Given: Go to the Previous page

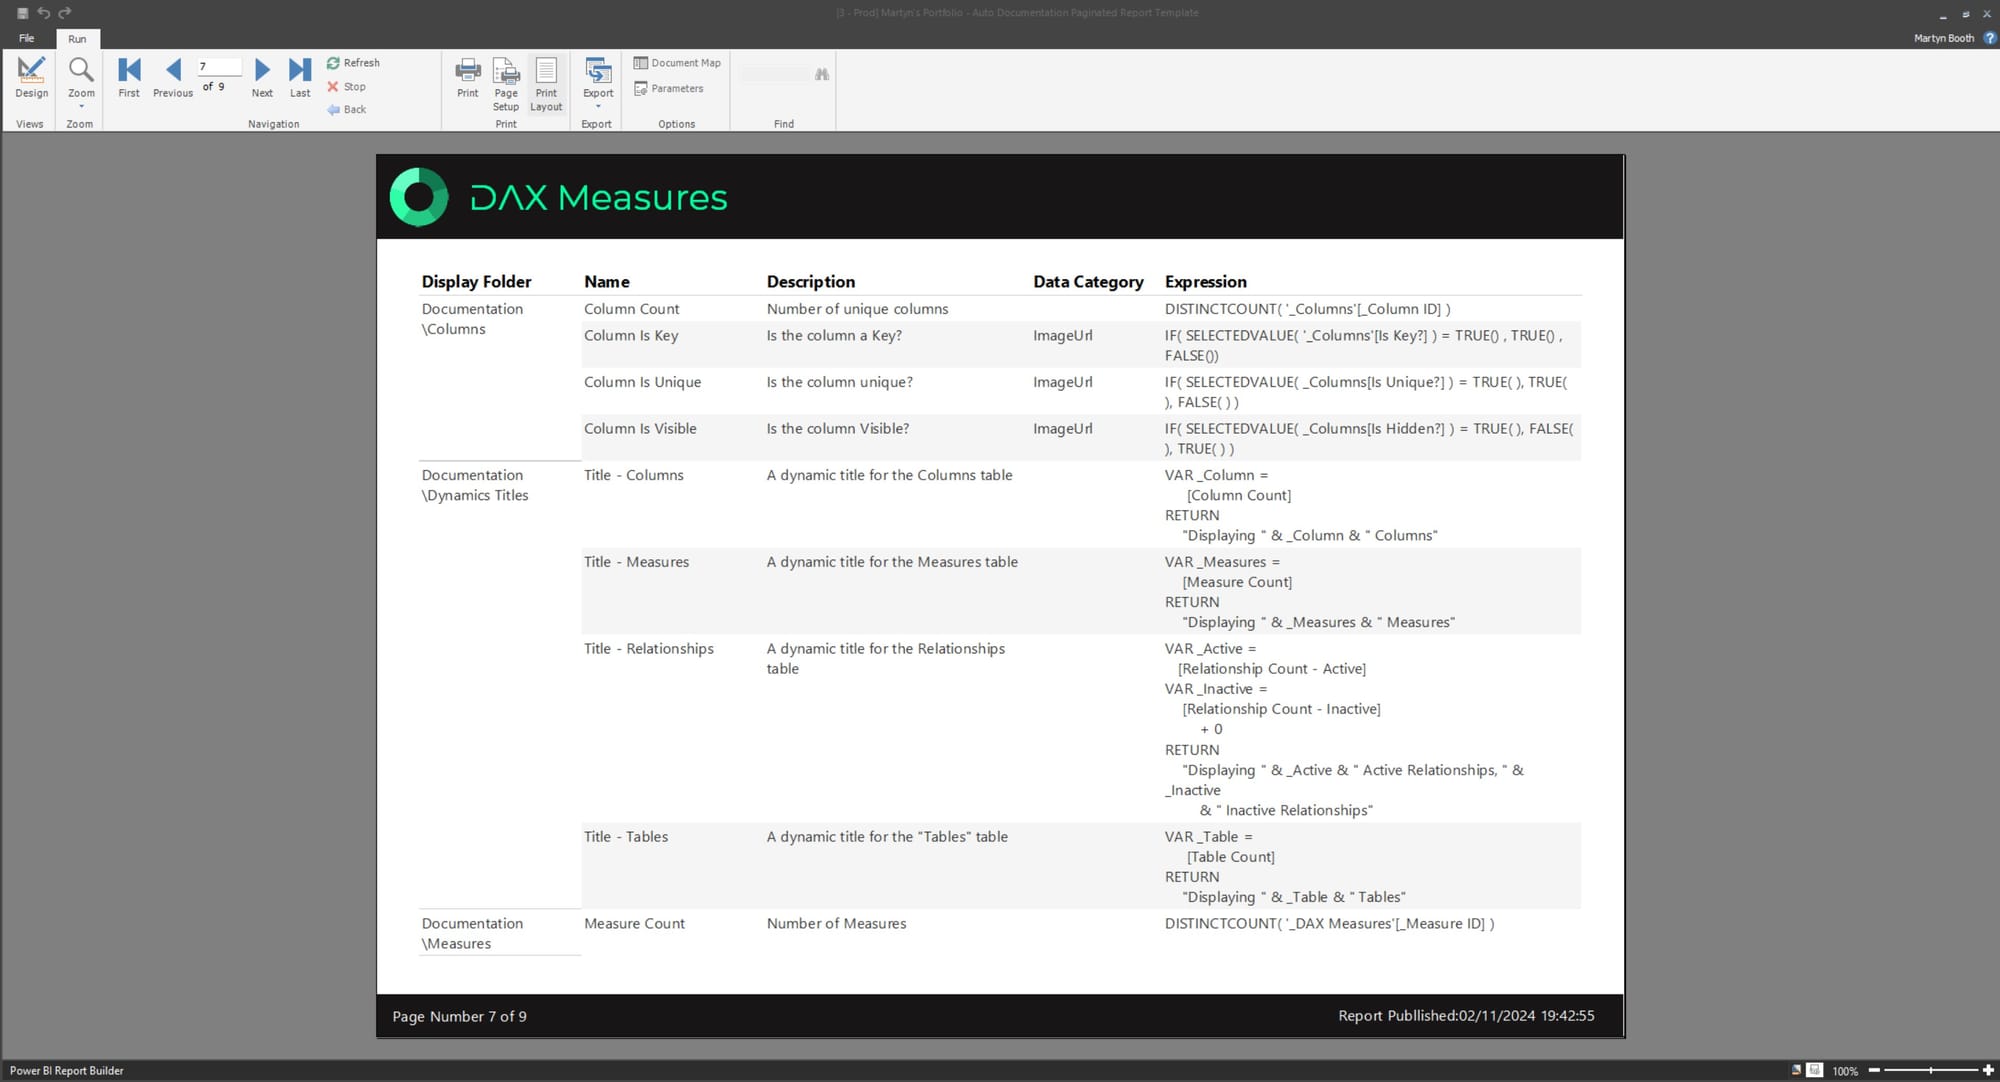Looking at the screenshot, I should 173,77.
